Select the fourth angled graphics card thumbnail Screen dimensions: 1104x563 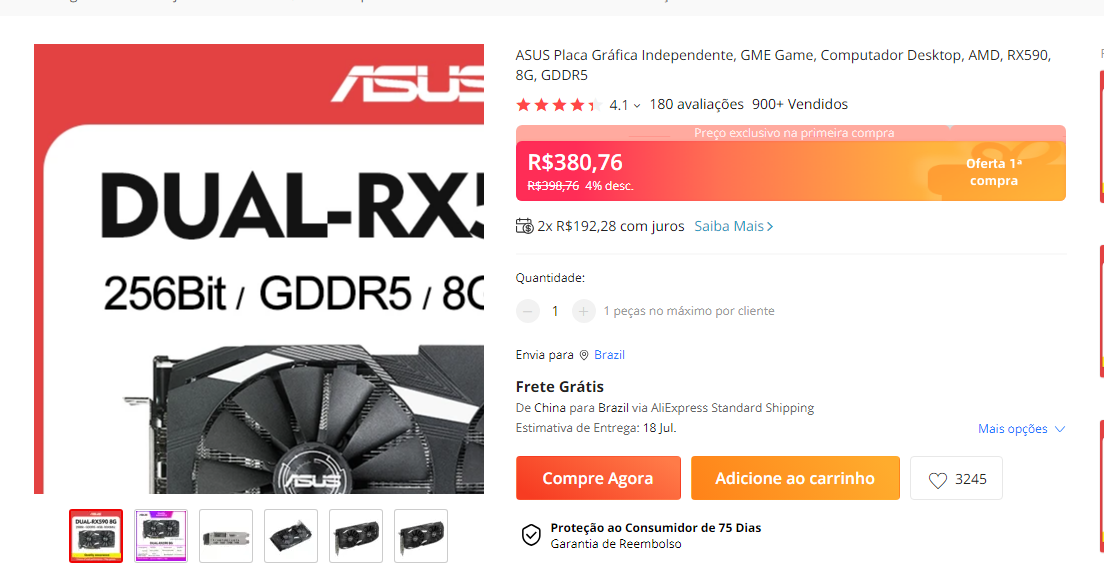pyautogui.click(x=291, y=536)
